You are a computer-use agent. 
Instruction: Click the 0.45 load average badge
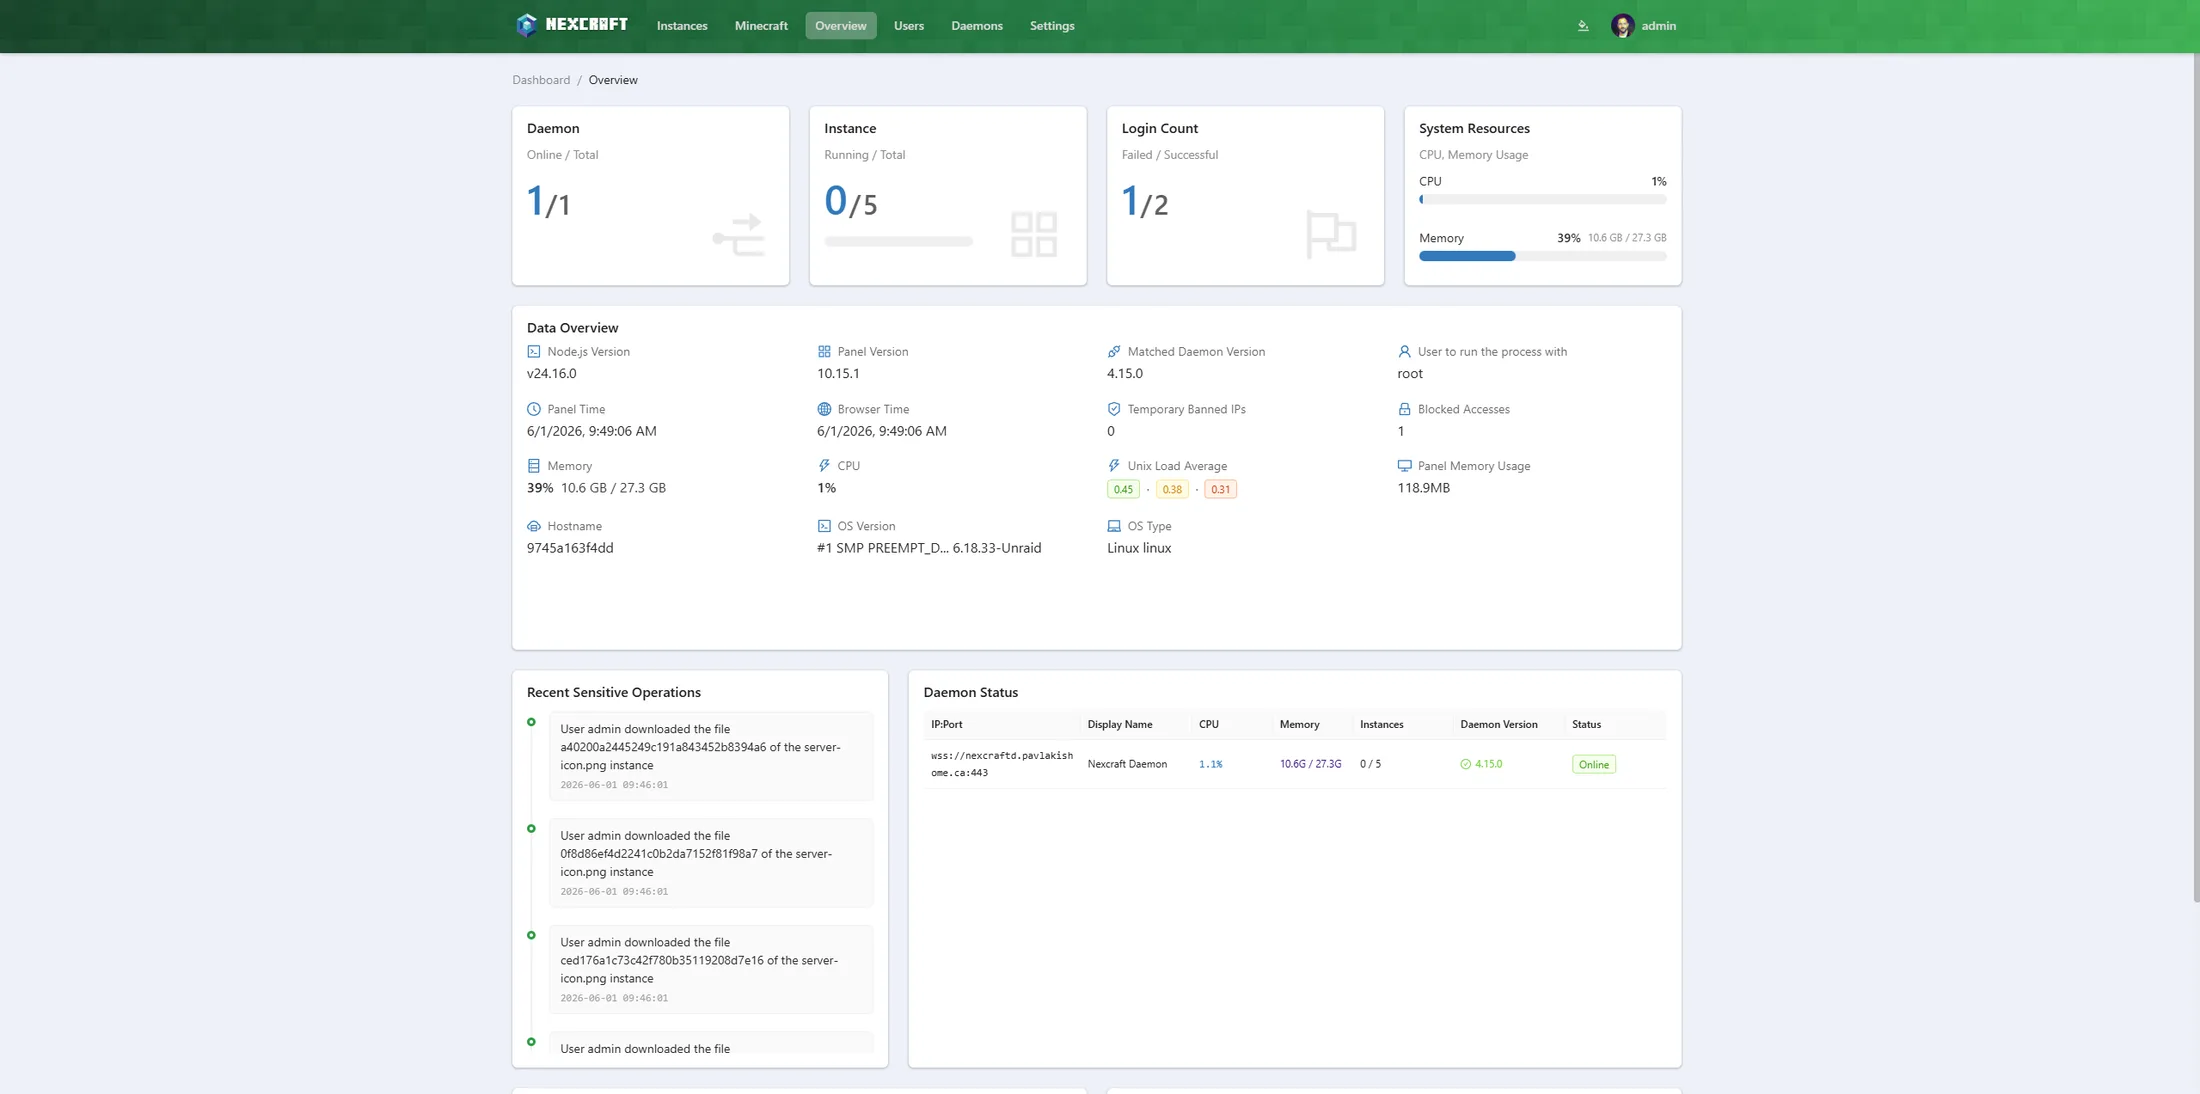[1123, 490]
